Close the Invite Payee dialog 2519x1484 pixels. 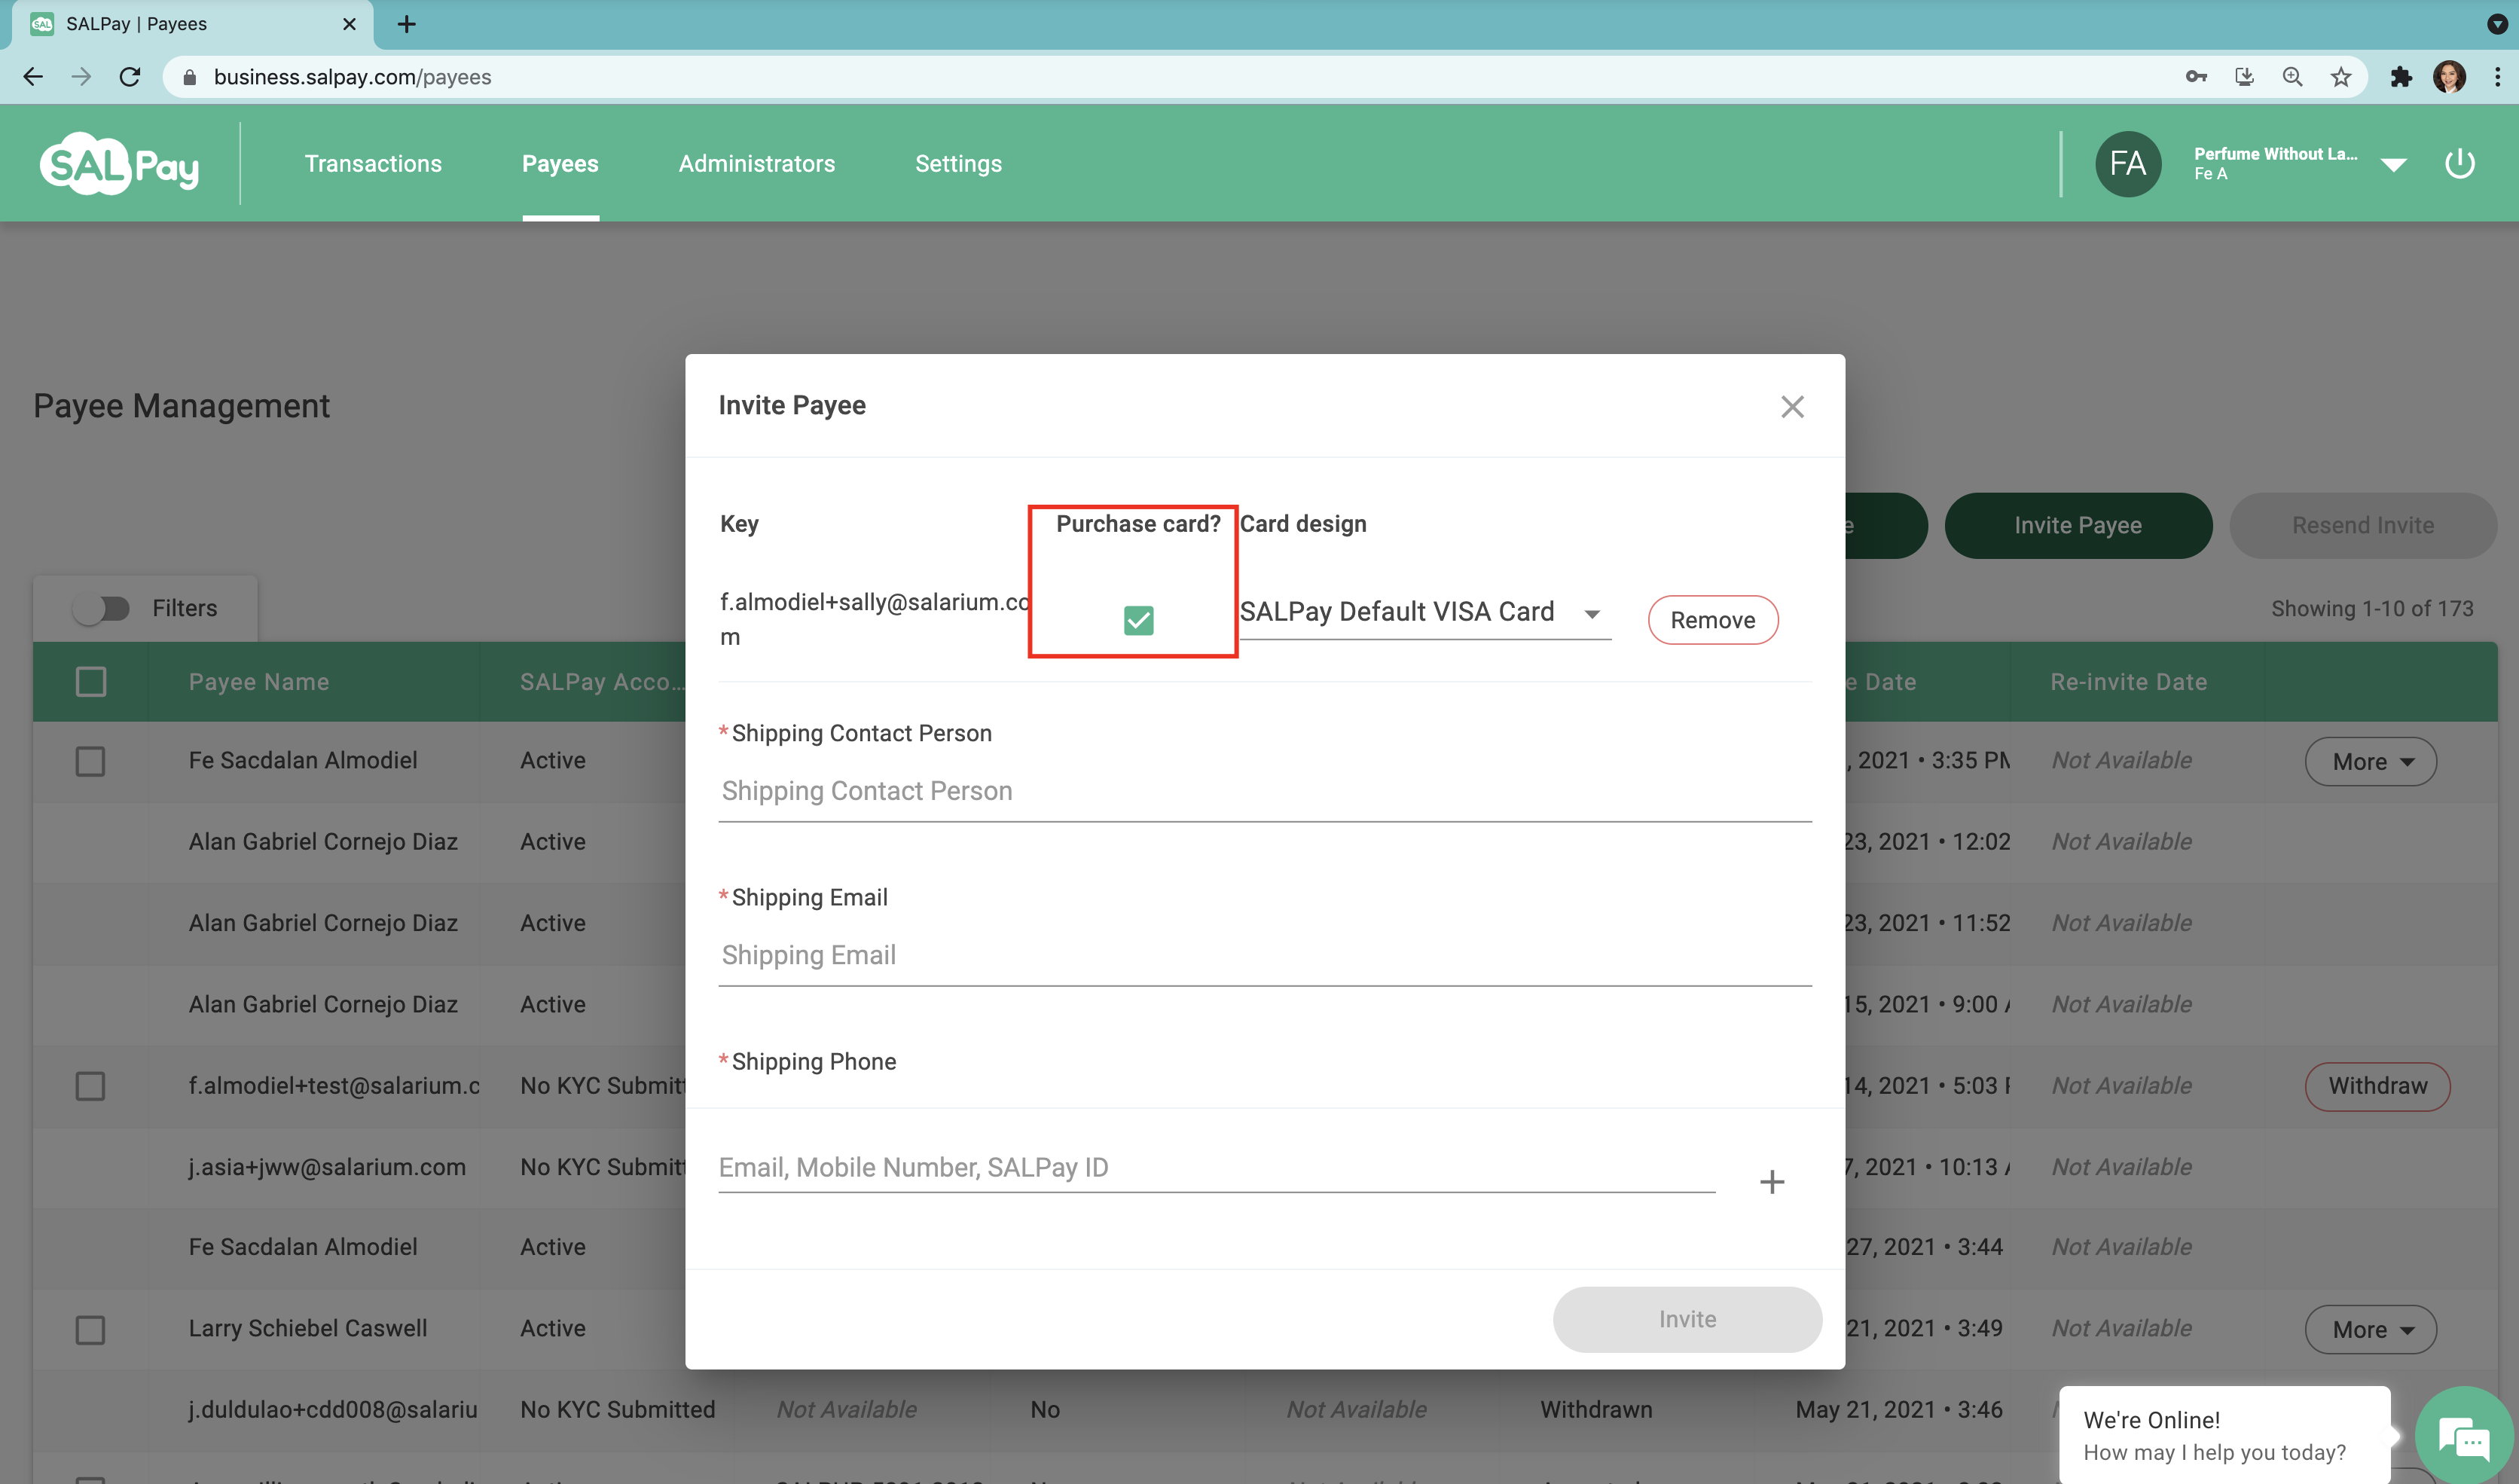(1792, 407)
